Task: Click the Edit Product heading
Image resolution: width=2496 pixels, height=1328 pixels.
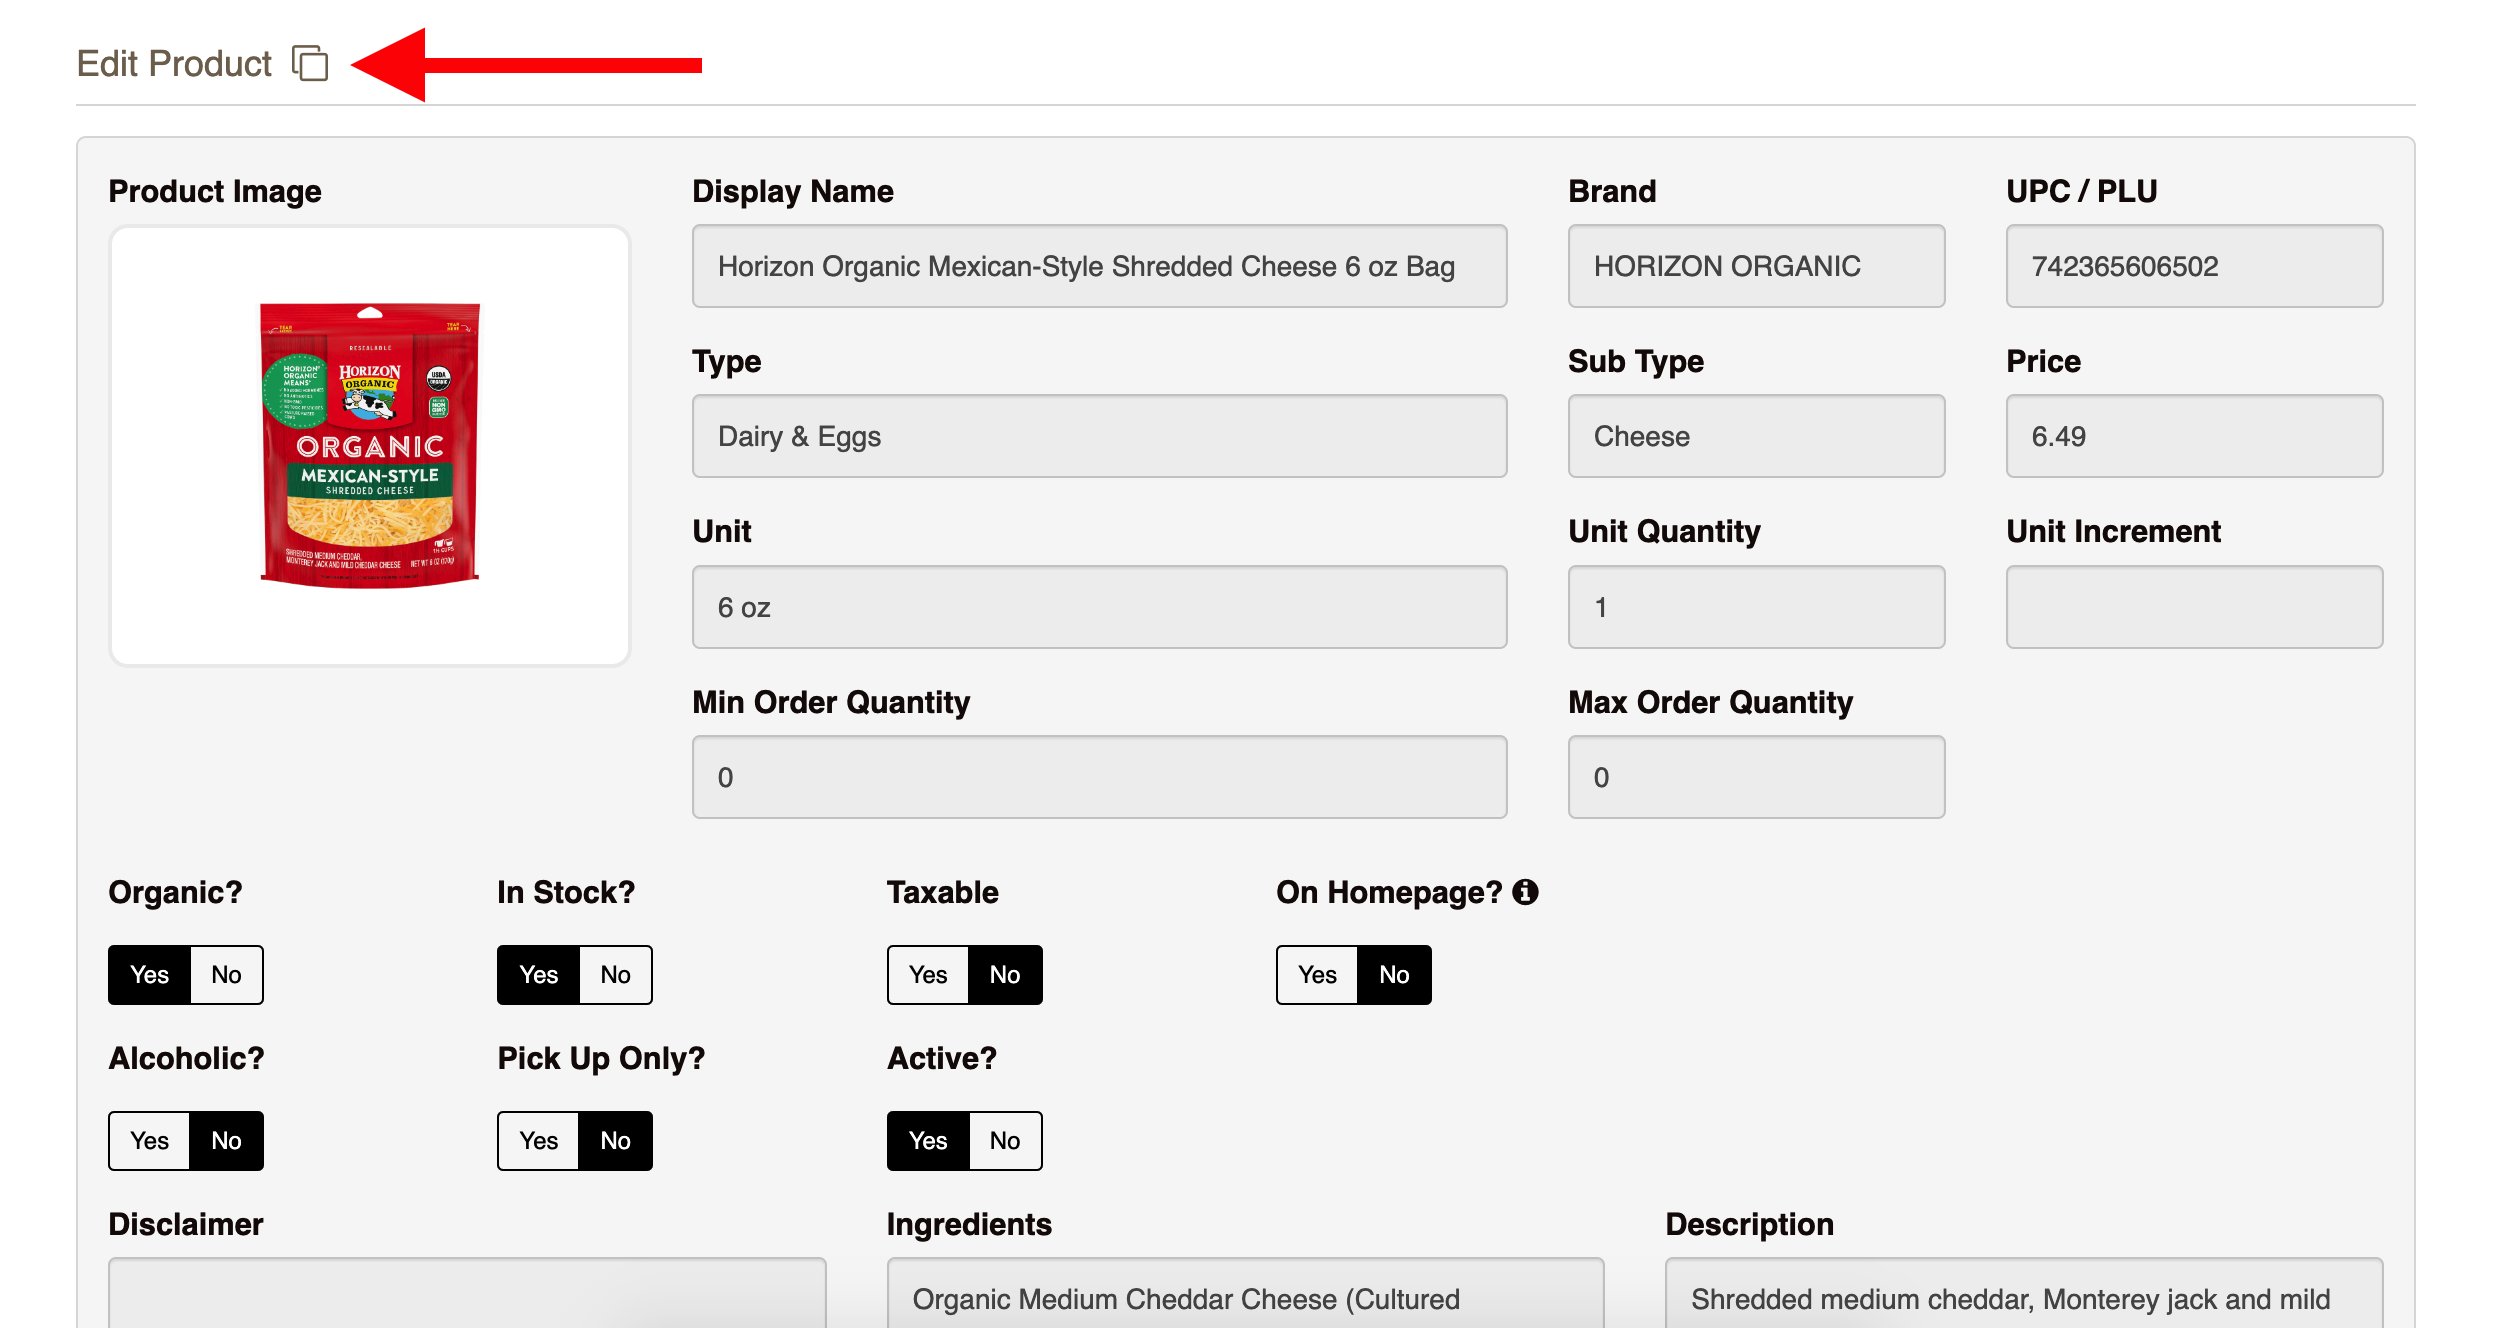Action: pos(174,64)
